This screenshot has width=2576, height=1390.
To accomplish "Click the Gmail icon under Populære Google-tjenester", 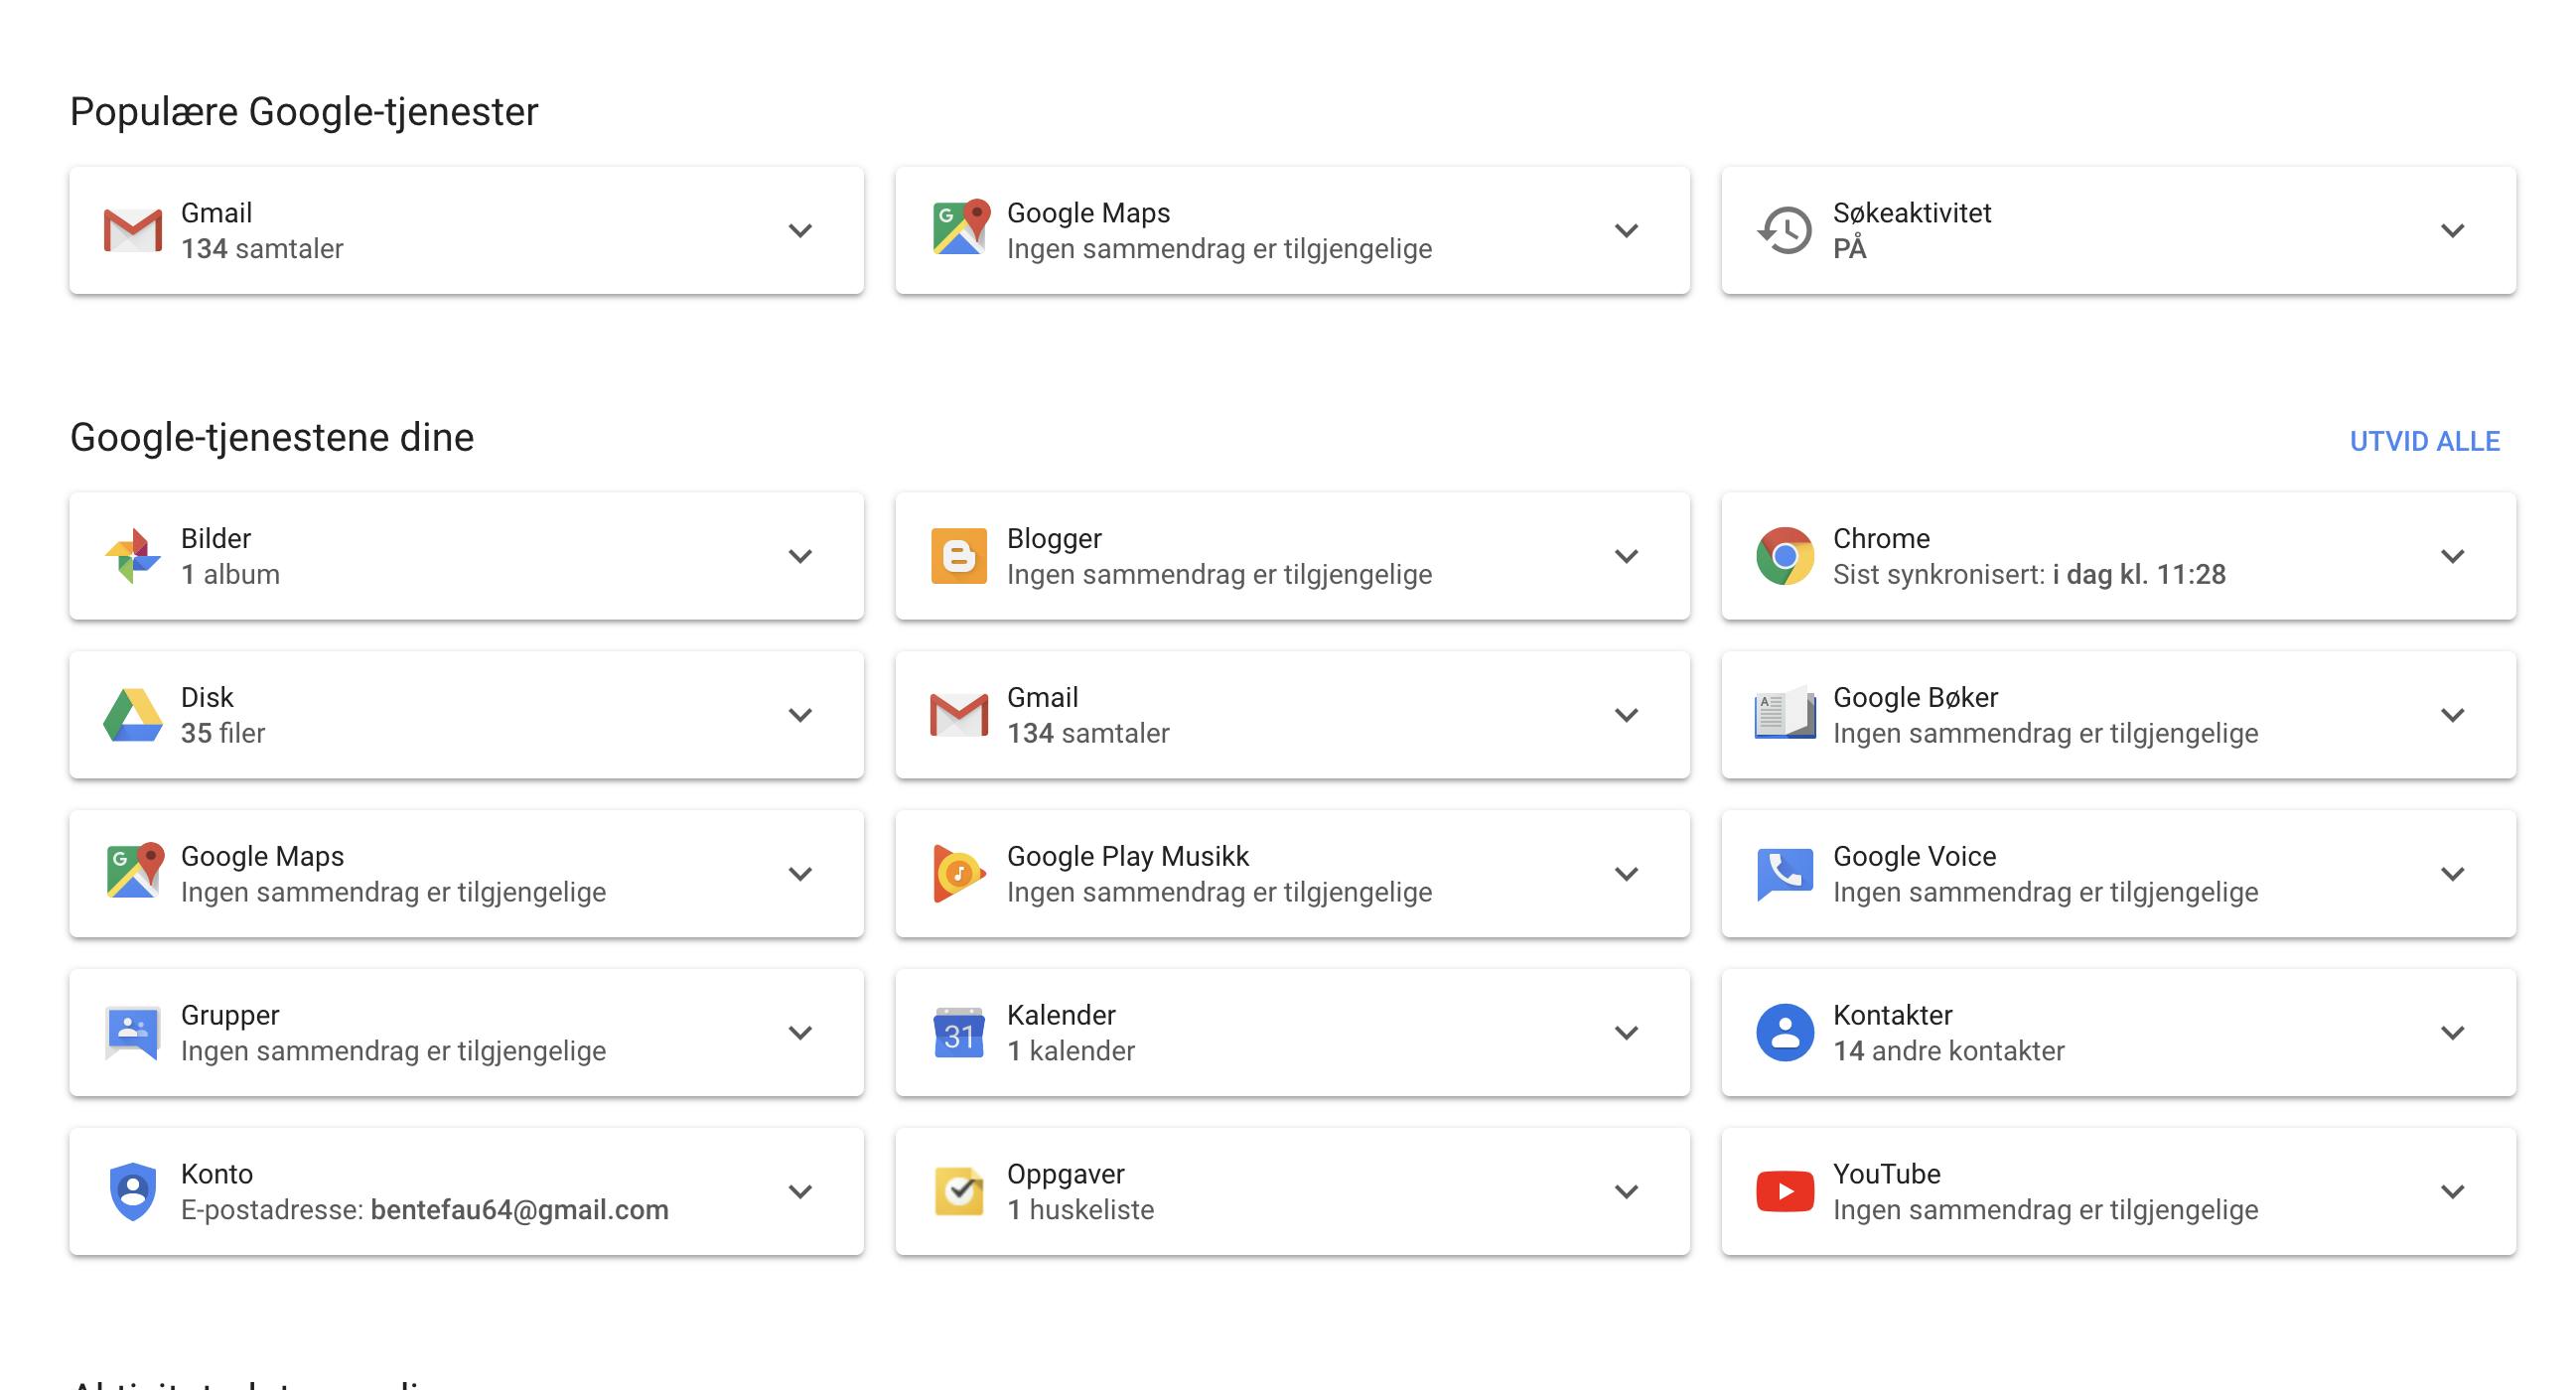I will pos(133,230).
